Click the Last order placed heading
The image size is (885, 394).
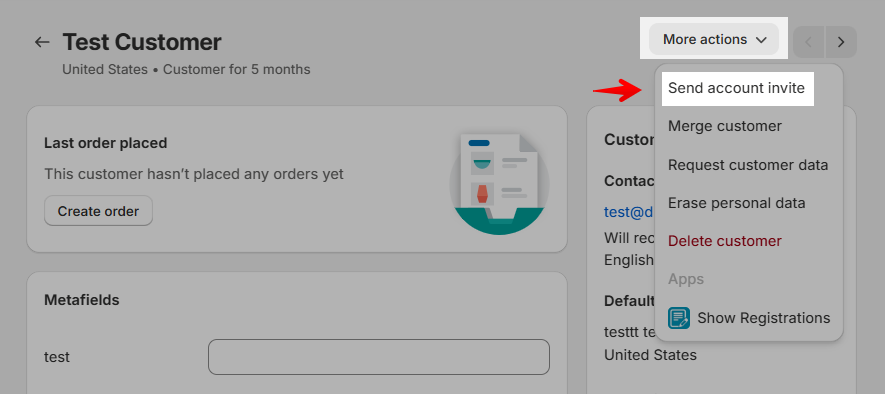106,143
